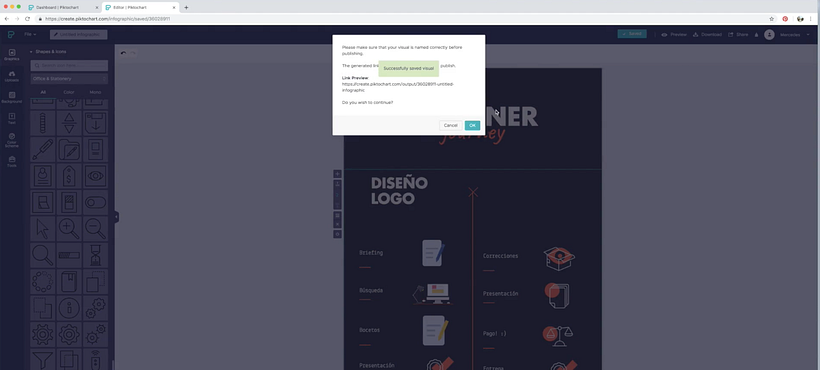
Task: Select the Briefing label on the canvas
Action: [371, 253]
